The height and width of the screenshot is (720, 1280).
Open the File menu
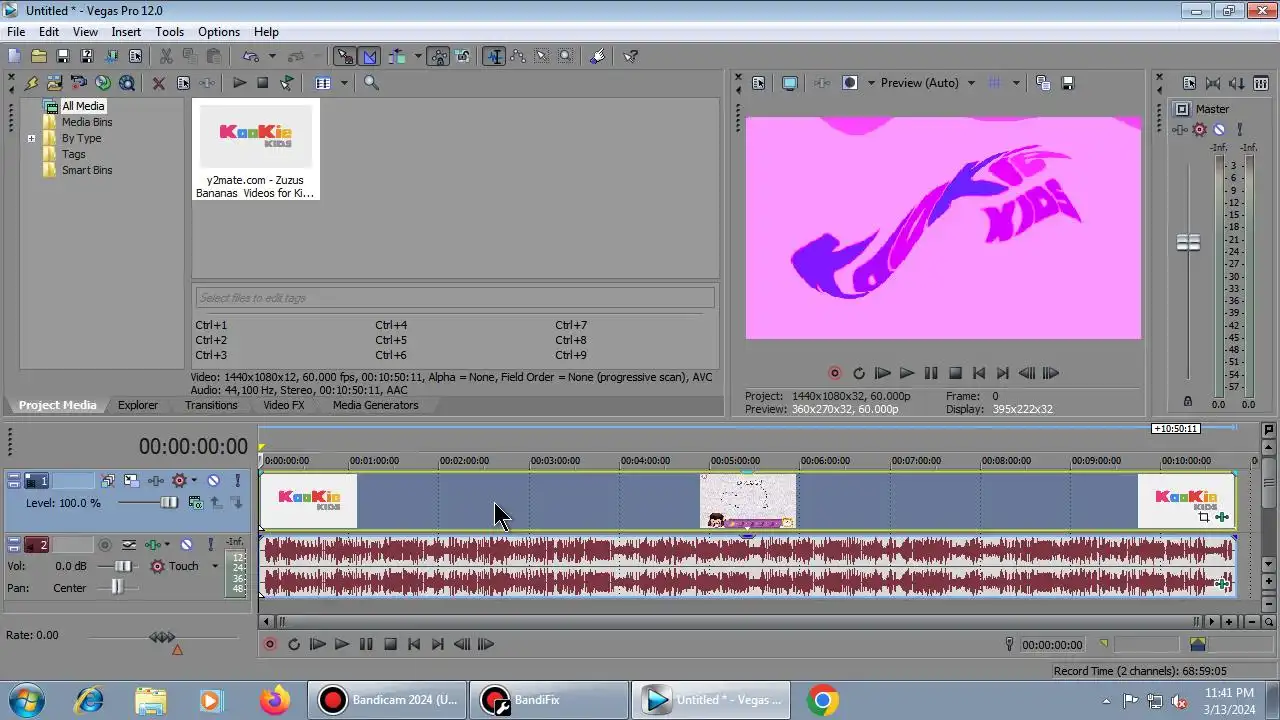16,32
